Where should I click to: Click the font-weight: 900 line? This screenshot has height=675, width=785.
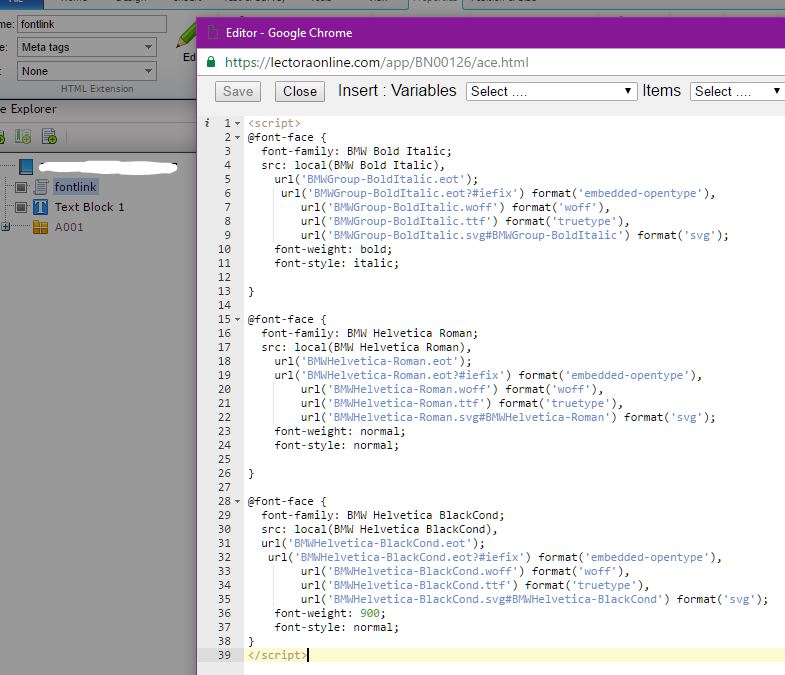(x=330, y=613)
